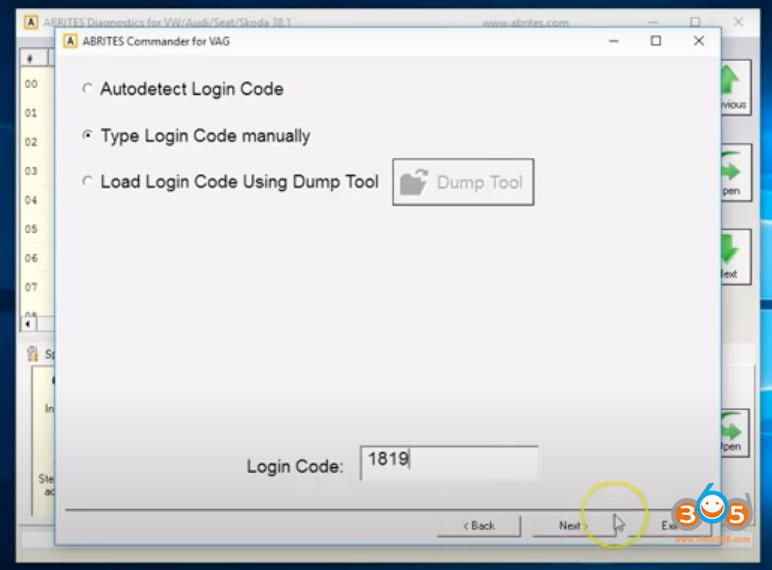Click the list's left scroll arrow
Image resolution: width=772 pixels, height=570 pixels.
click(28, 324)
